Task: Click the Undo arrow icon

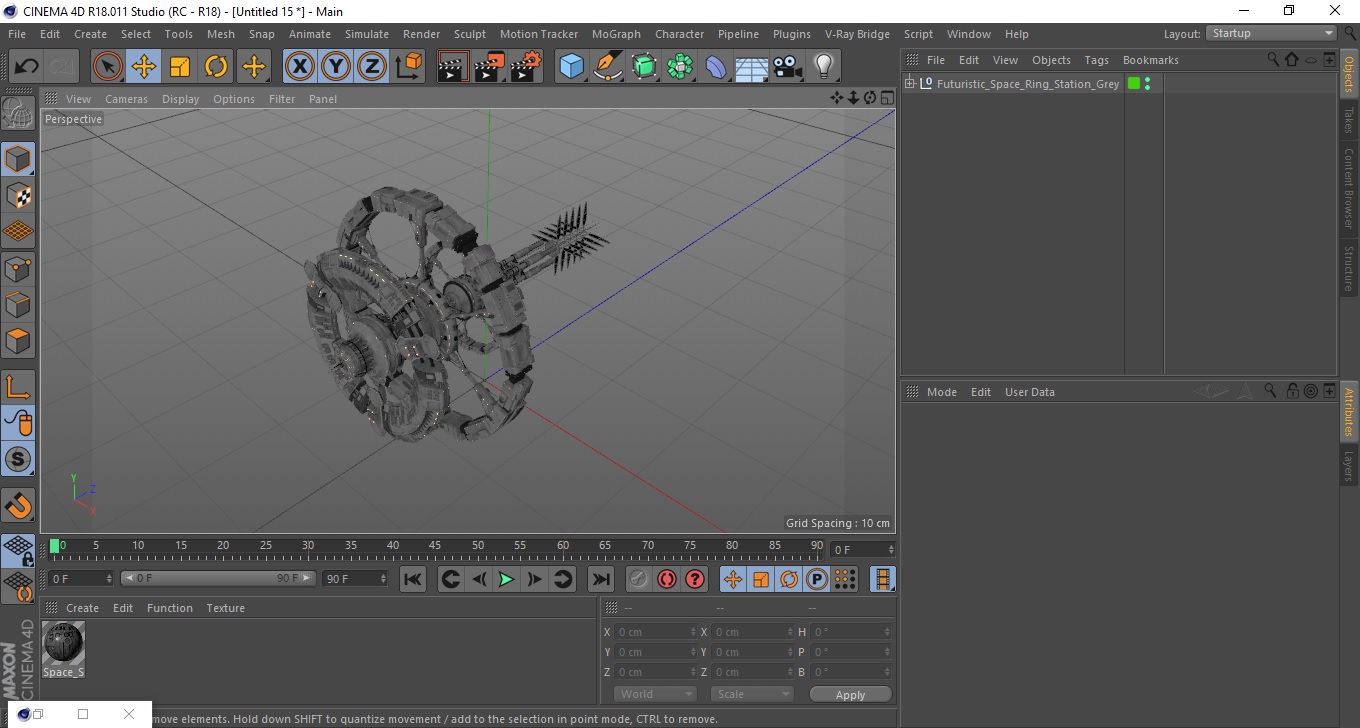Action: [26, 67]
